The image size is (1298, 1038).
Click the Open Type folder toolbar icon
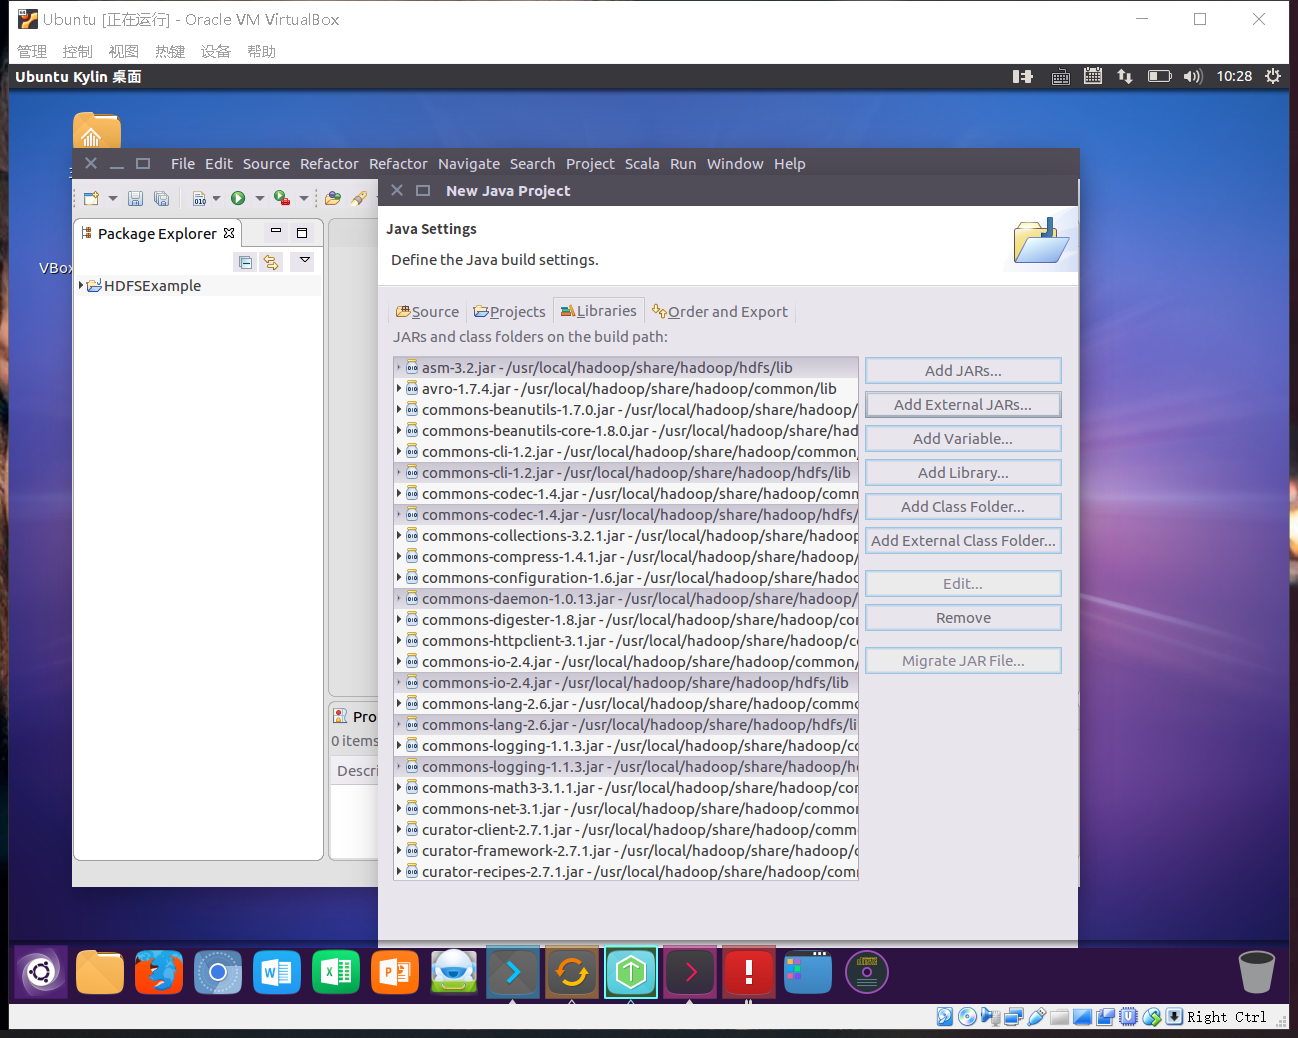pos(333,198)
